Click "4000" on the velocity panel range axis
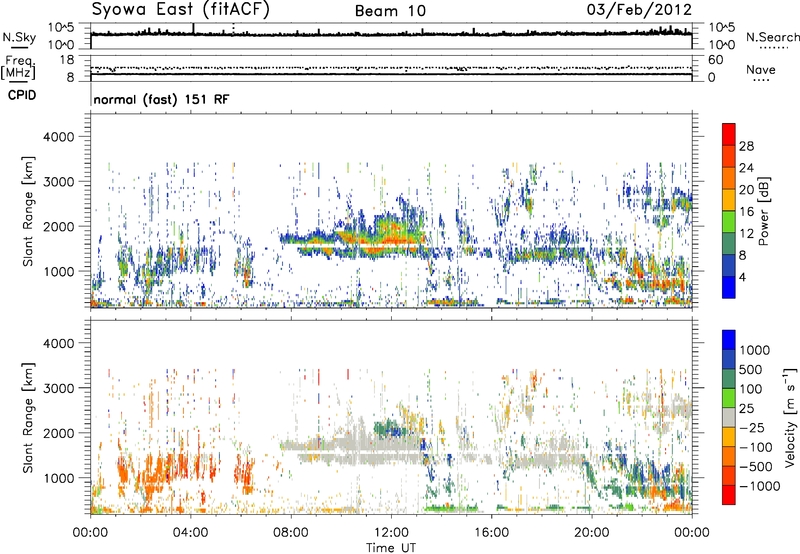 (x=59, y=344)
